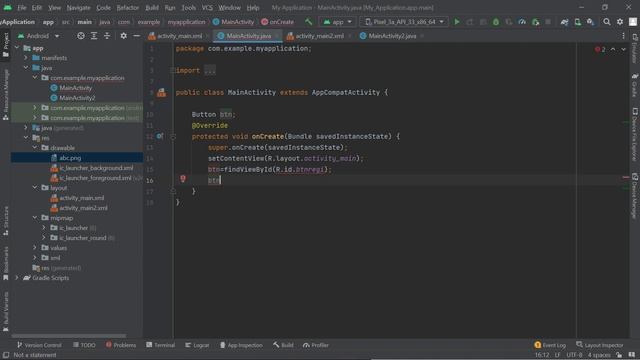Click the project panel horizontal scrollbar

pos(69,336)
